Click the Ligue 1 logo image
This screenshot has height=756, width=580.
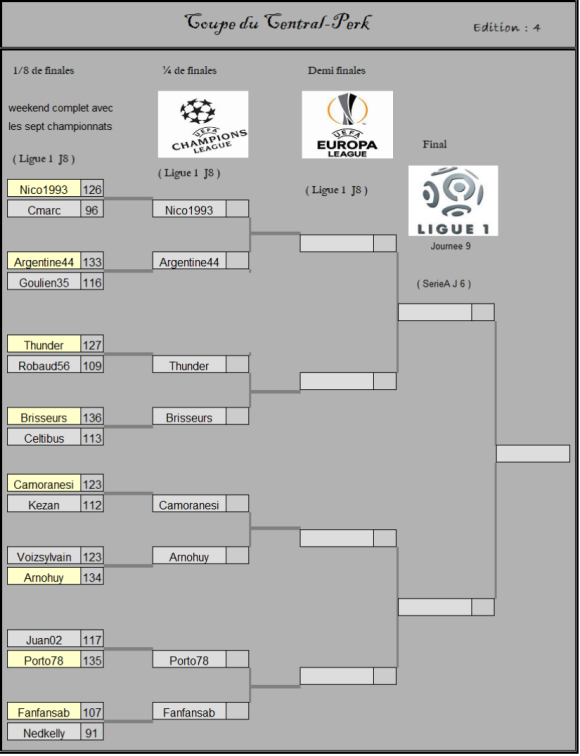453,201
